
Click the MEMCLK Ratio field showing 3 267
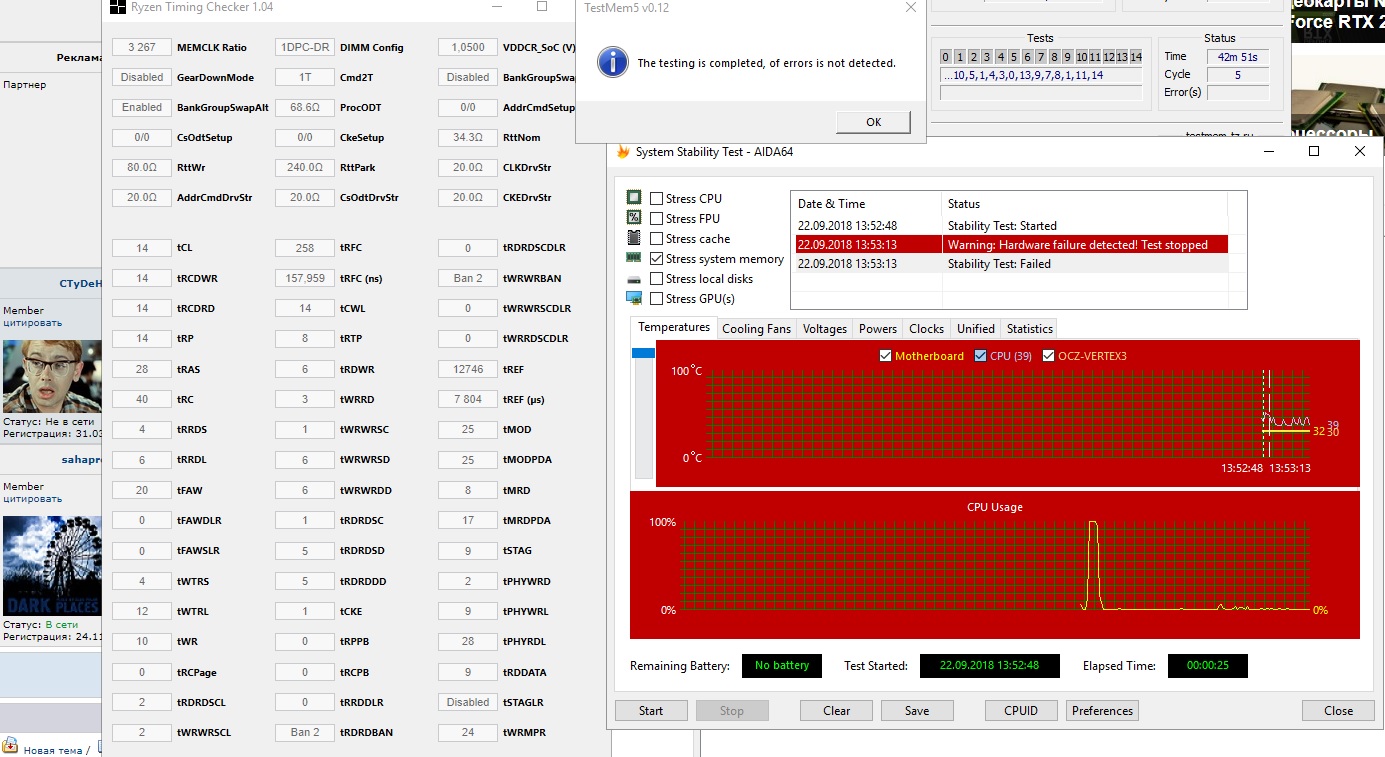click(x=142, y=47)
